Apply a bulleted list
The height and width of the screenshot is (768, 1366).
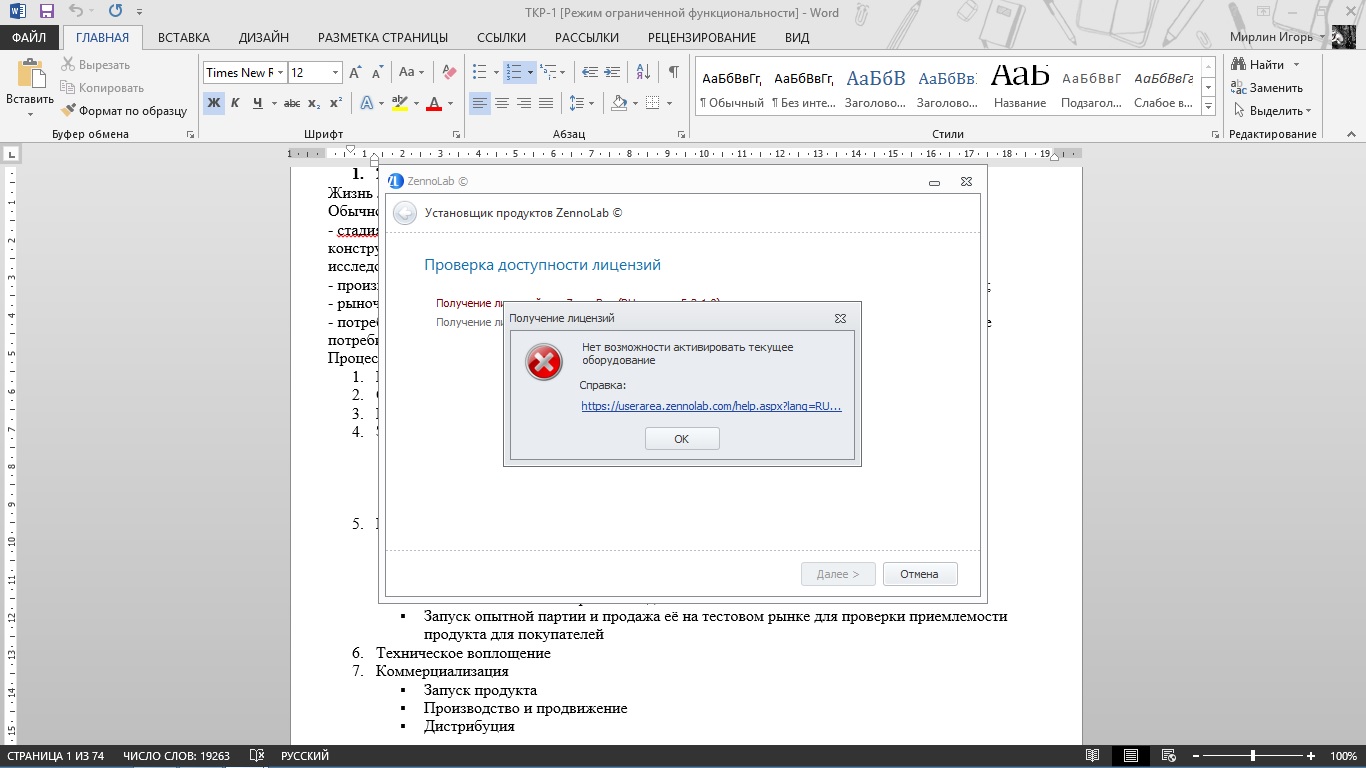coord(479,72)
